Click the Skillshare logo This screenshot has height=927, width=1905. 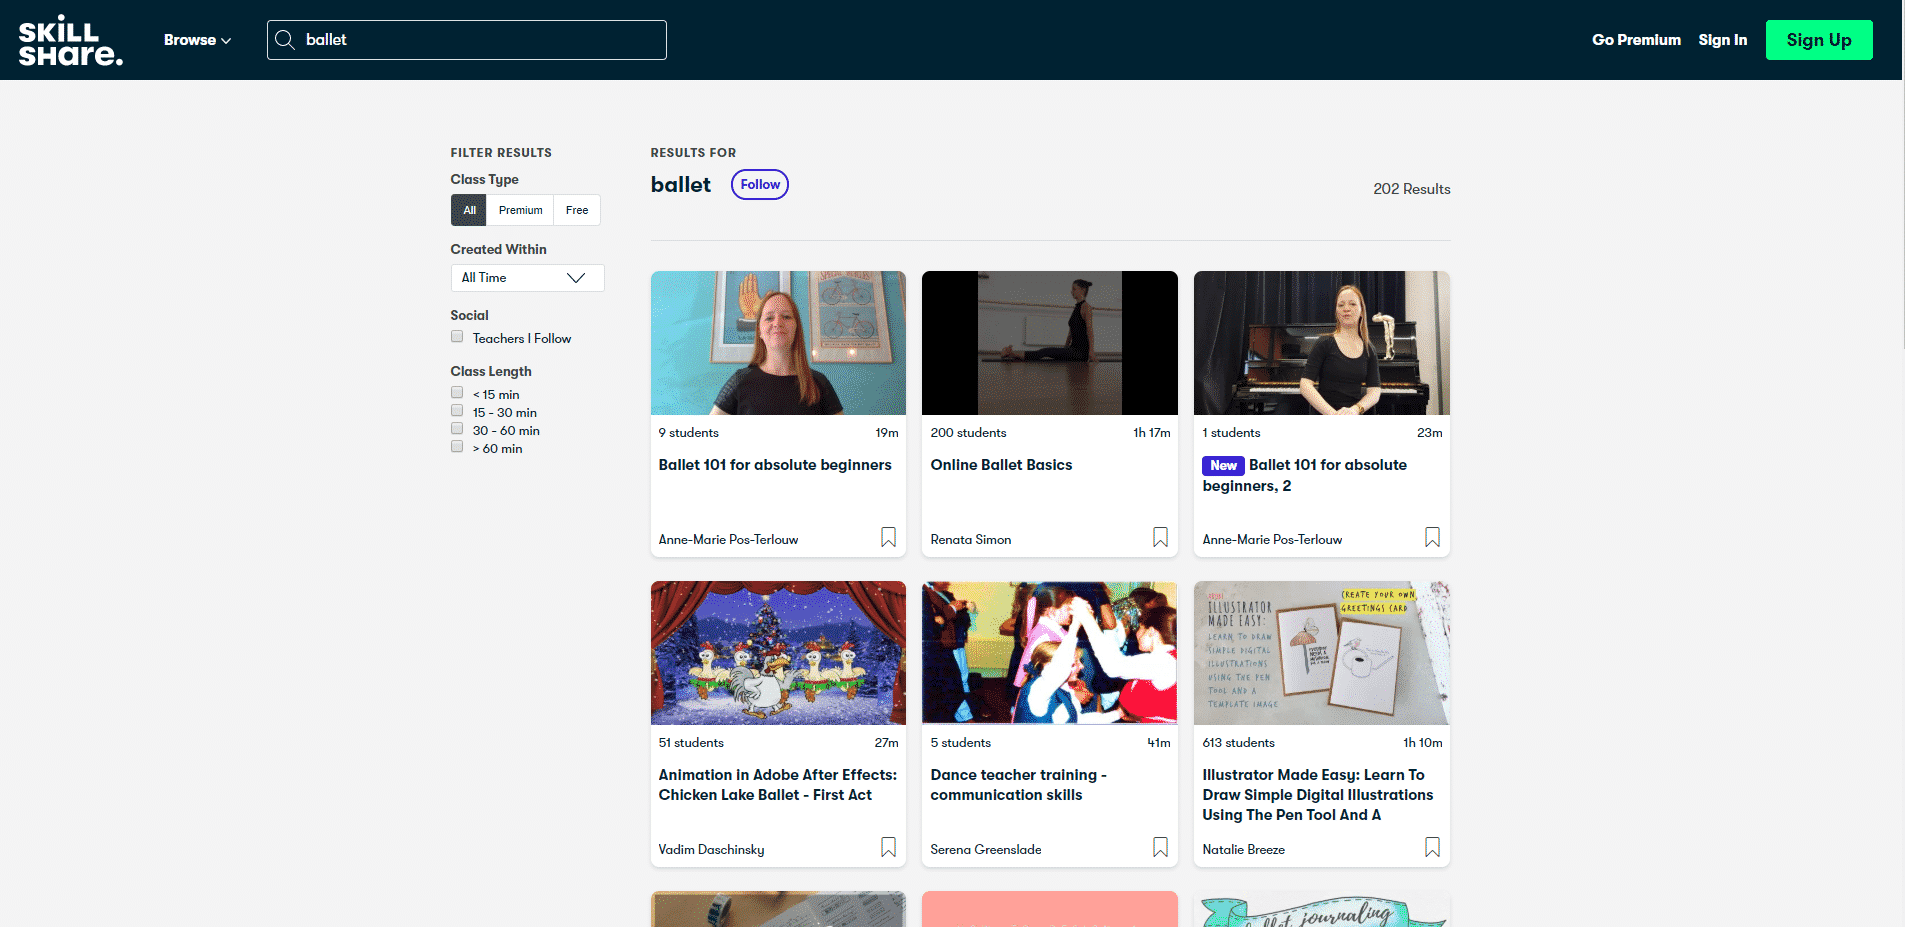coord(70,40)
